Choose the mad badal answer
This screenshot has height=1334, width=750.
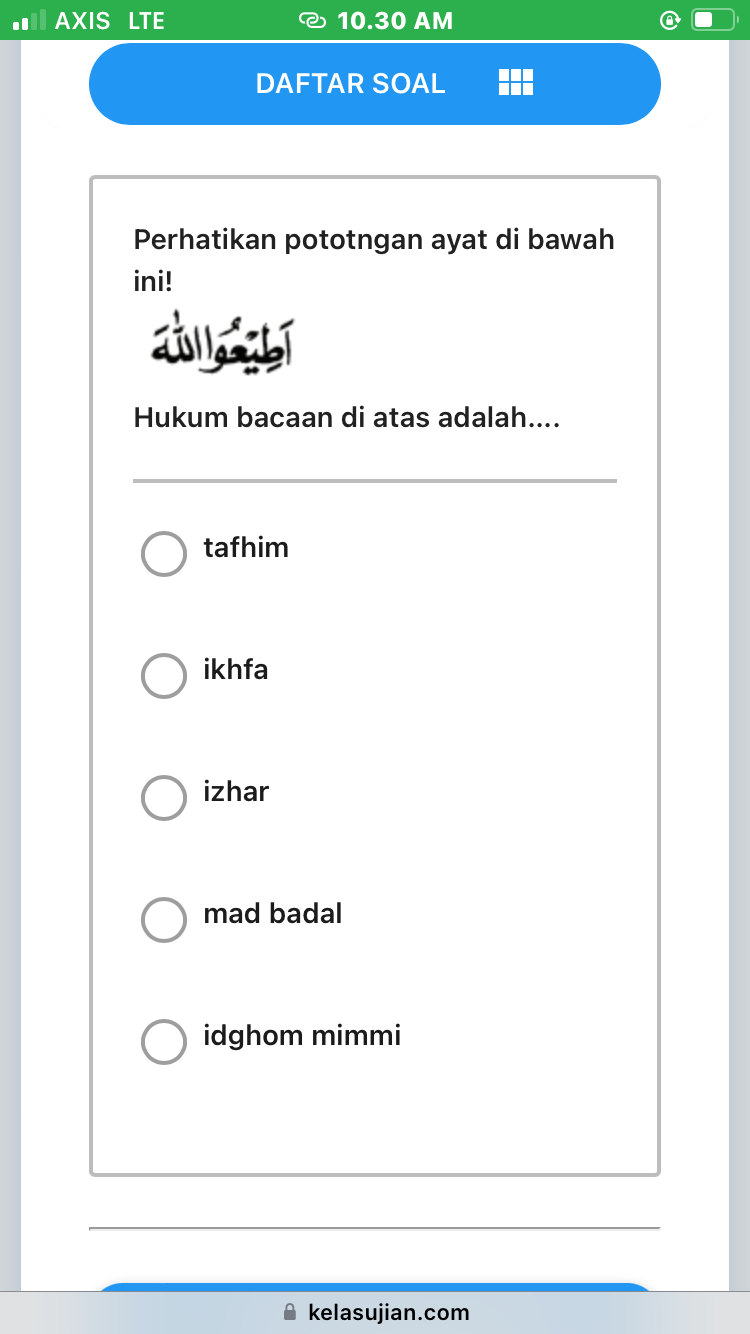[163, 919]
